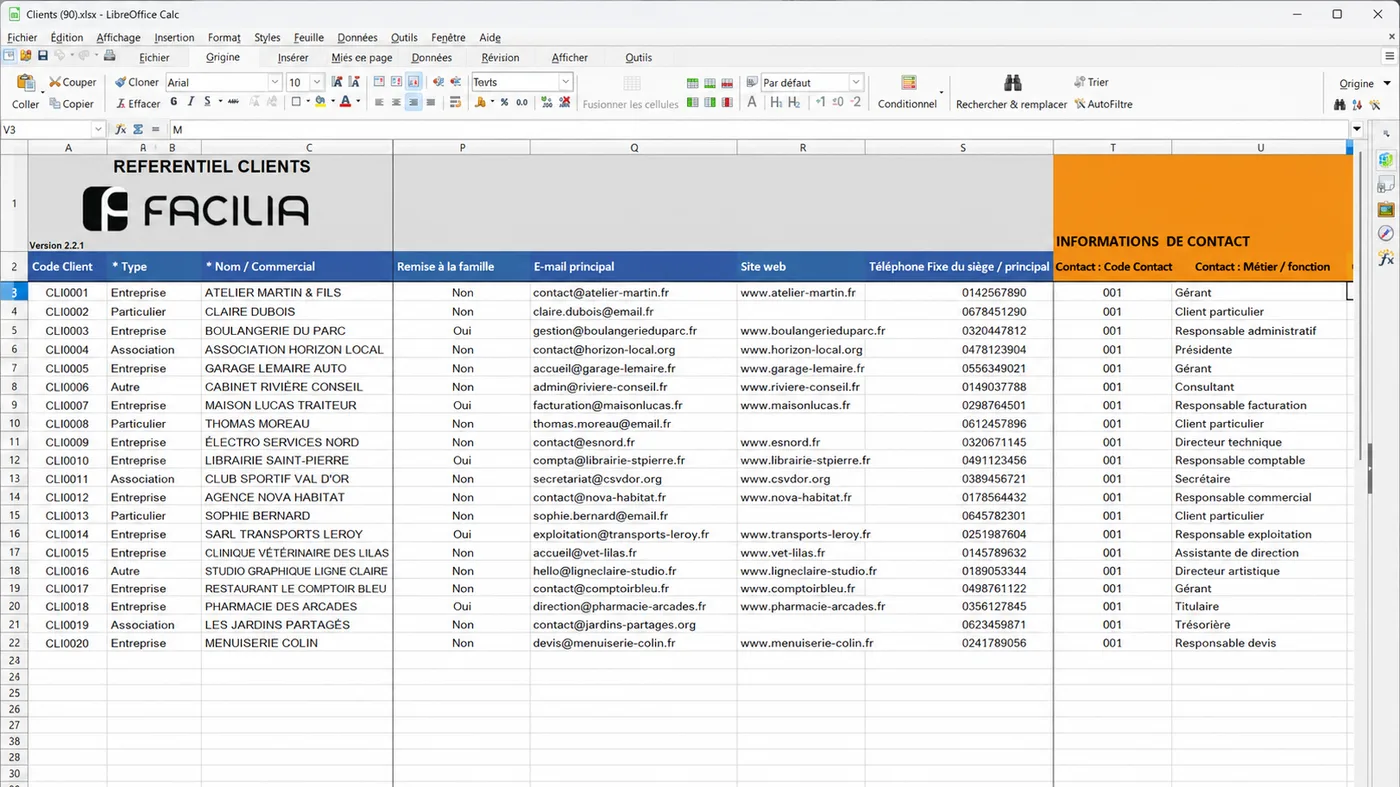Click Couper scissors button
Viewport: 1400px width, 787px height.
(72, 82)
